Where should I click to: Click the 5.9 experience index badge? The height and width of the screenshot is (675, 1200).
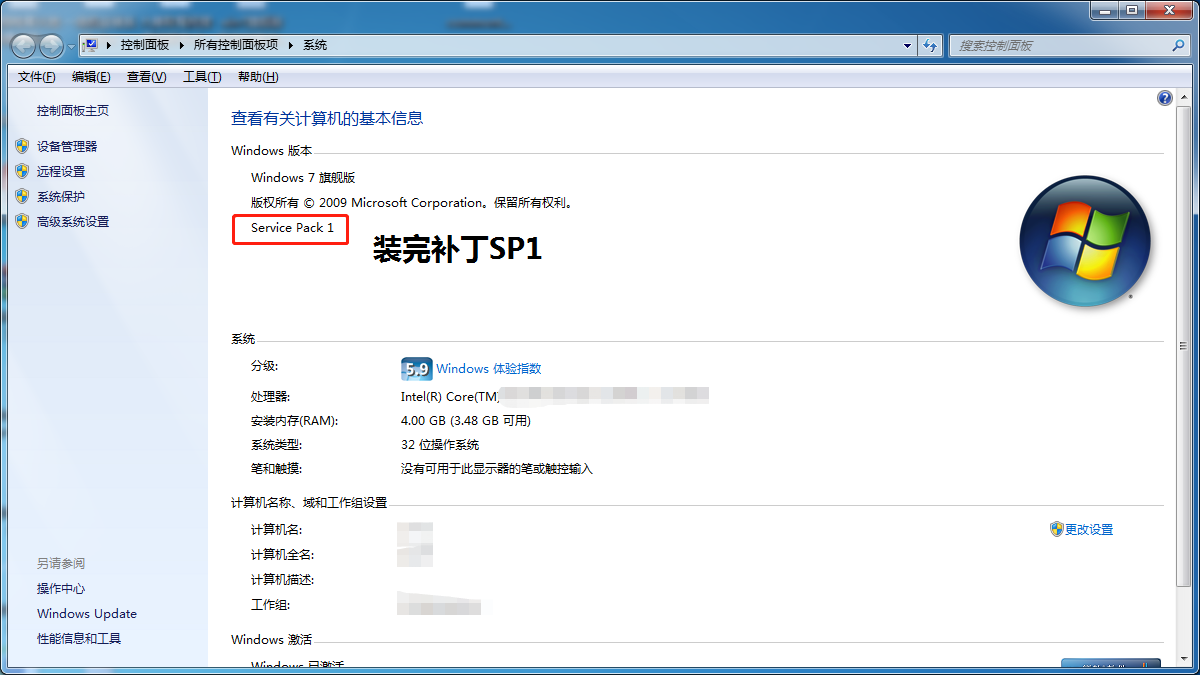pos(416,369)
